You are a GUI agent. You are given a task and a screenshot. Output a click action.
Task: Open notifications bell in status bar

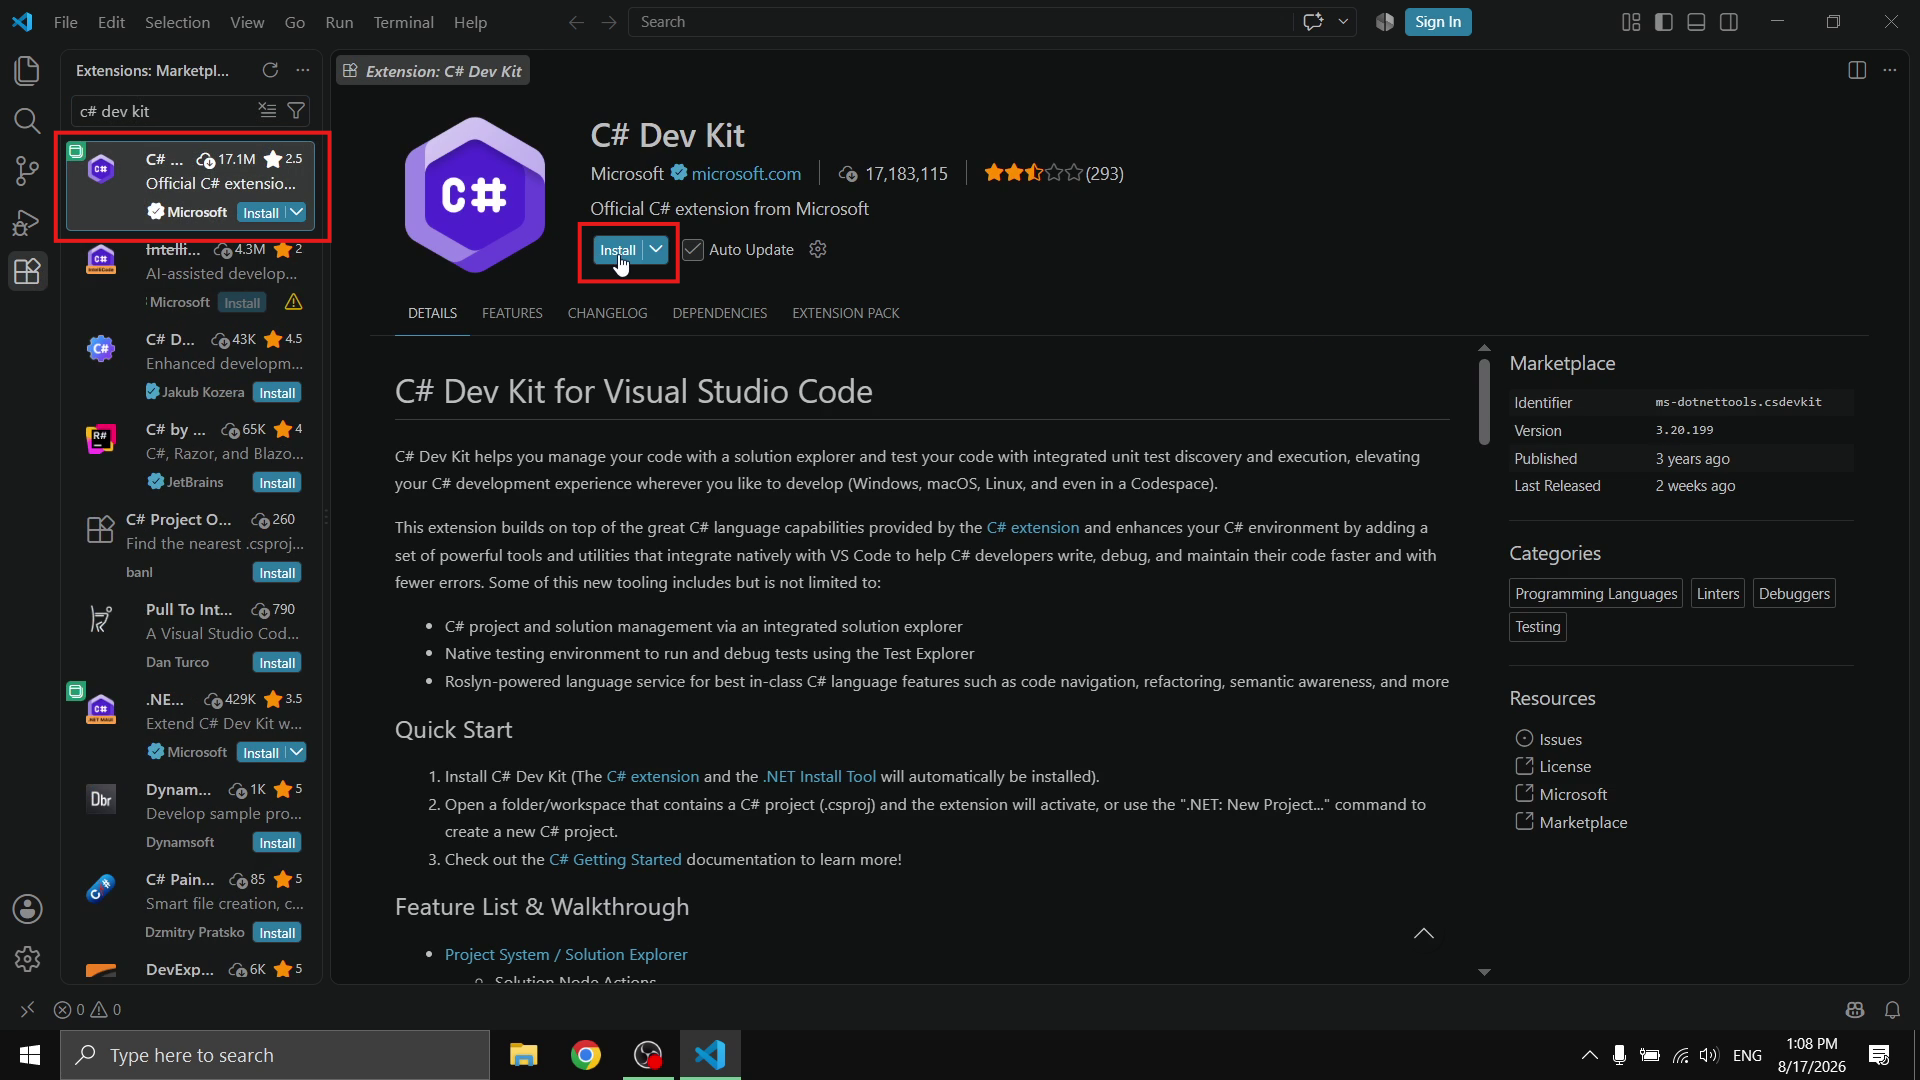pos(1892,1009)
